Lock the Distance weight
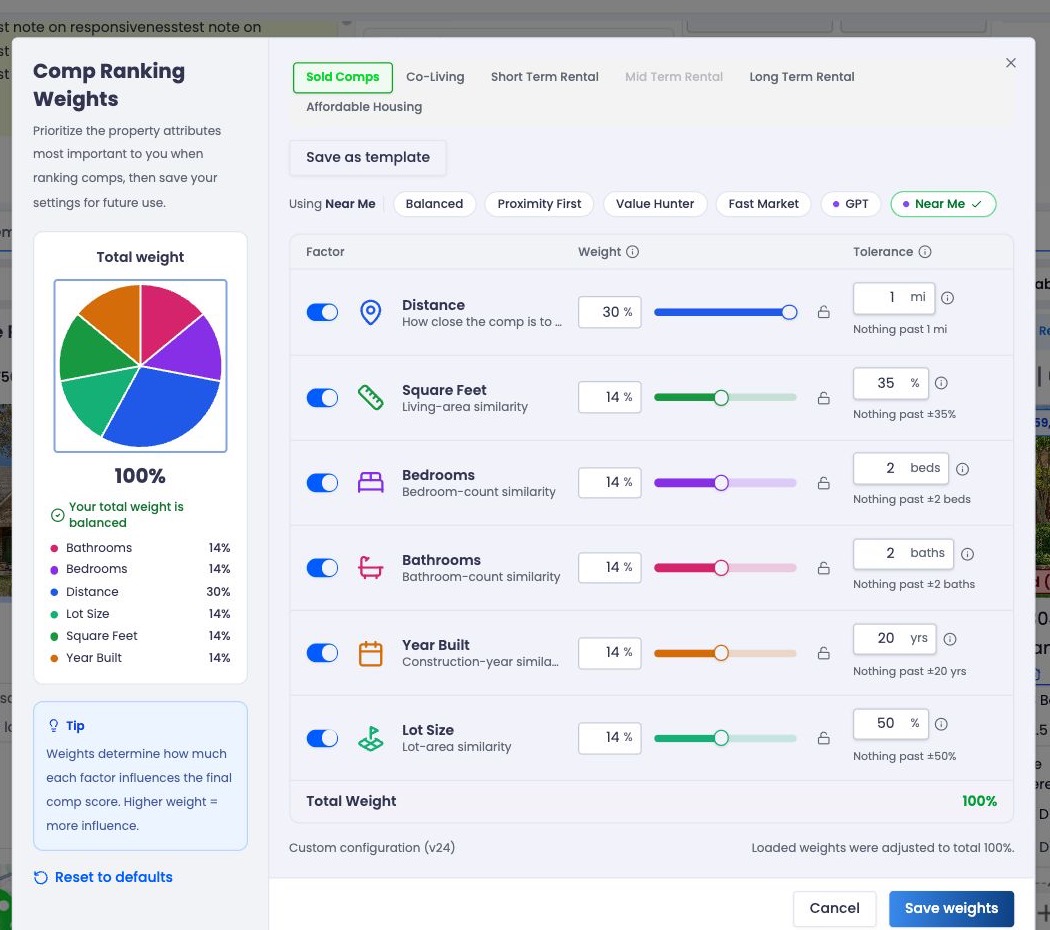 pos(824,312)
